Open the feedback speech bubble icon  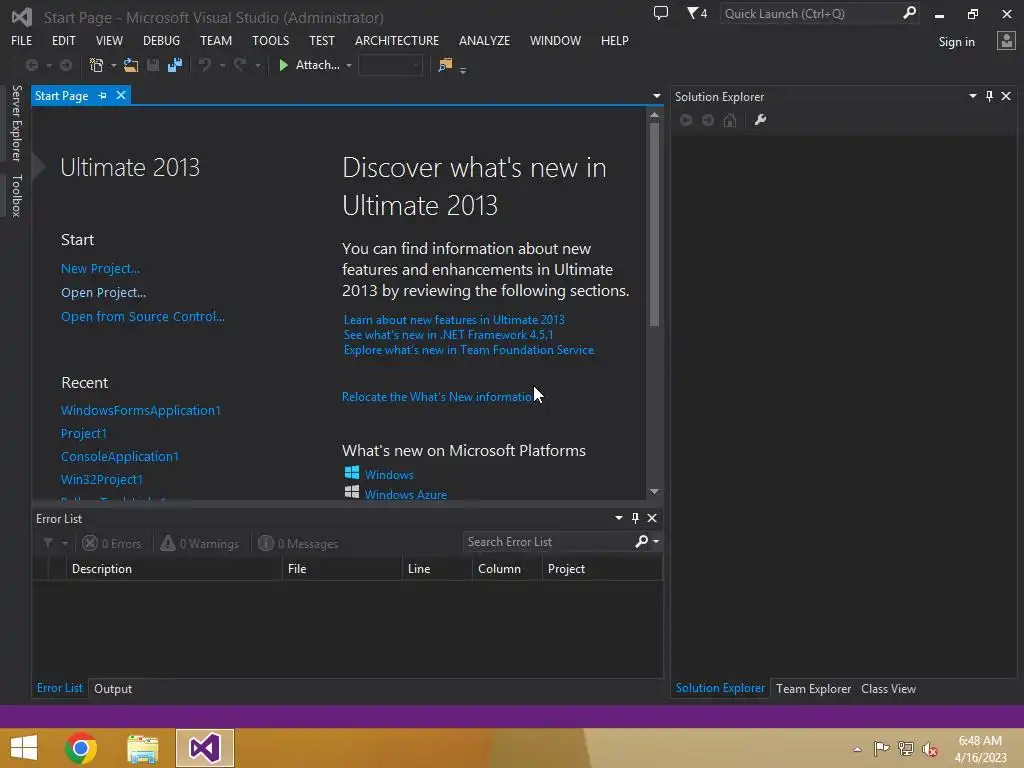(661, 13)
